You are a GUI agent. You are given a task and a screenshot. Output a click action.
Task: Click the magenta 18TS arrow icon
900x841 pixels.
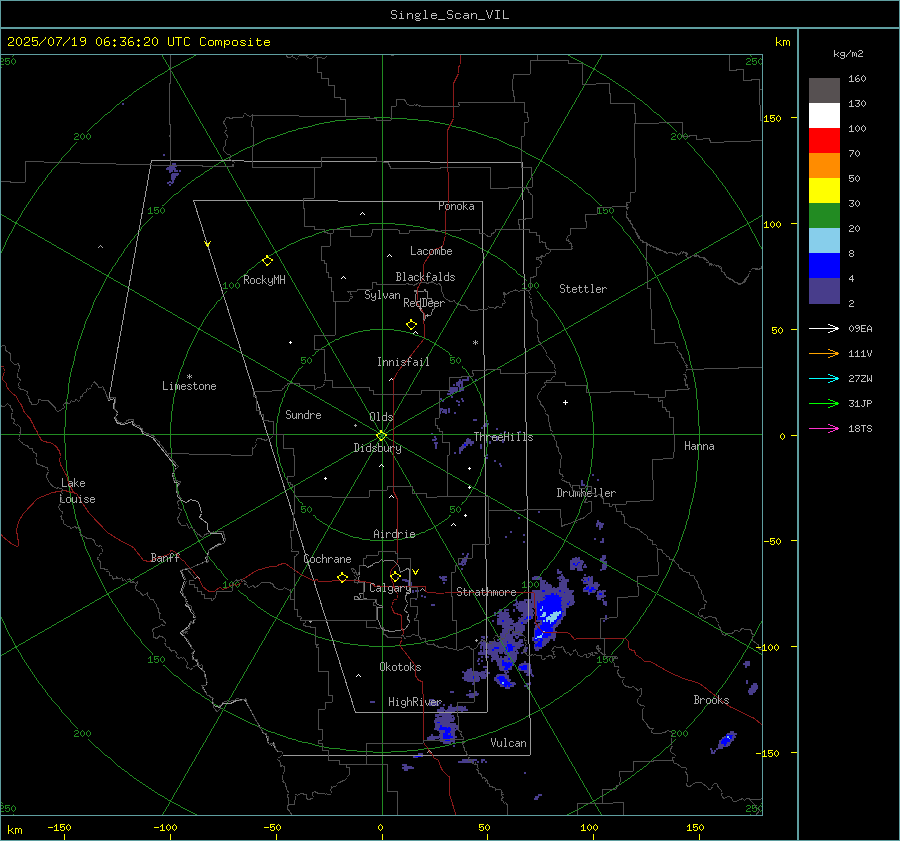pyautogui.click(x=824, y=428)
